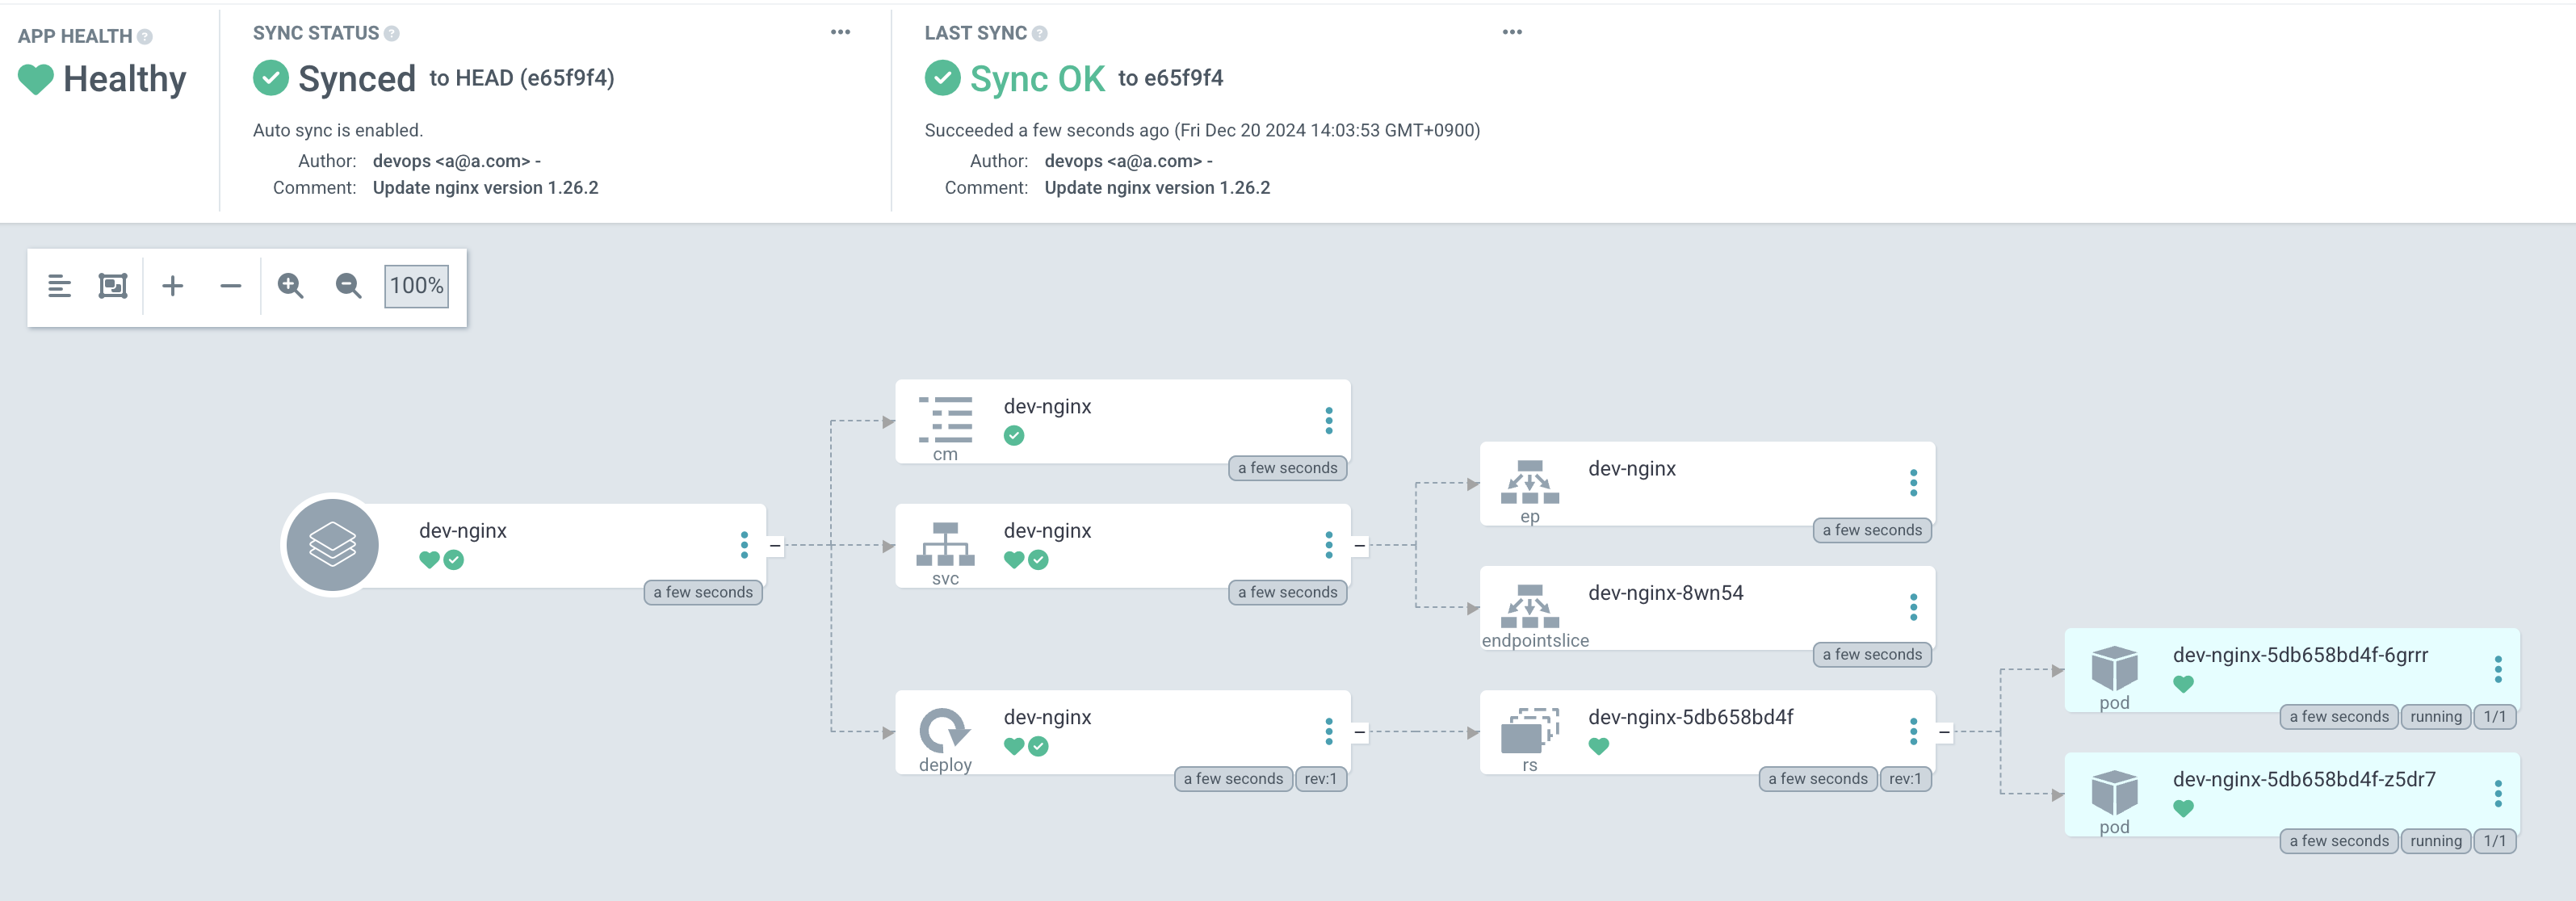Screen dimensions: 2576x901
Task: Click the zoom in magnifier icon
Action: (290, 286)
